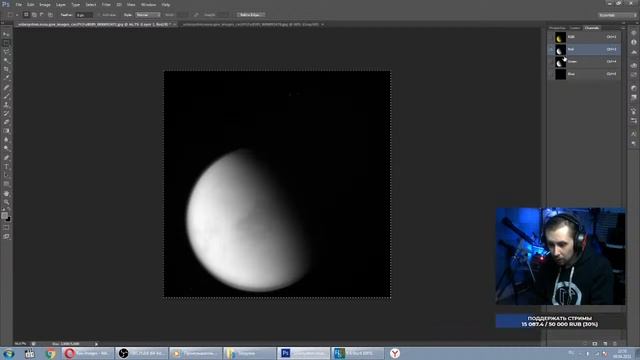Toggle visibility of the Blue channel
The height and width of the screenshot is (360, 640).
(x=551, y=74)
